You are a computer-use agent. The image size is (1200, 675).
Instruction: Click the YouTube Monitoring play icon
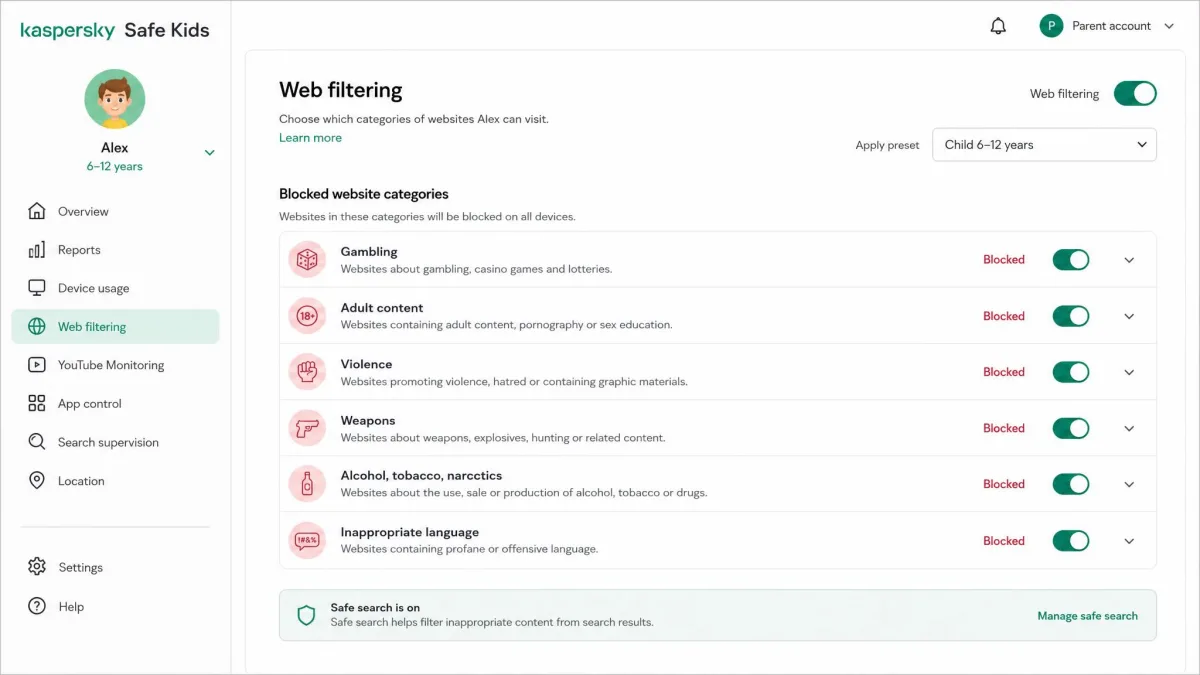click(x=37, y=365)
